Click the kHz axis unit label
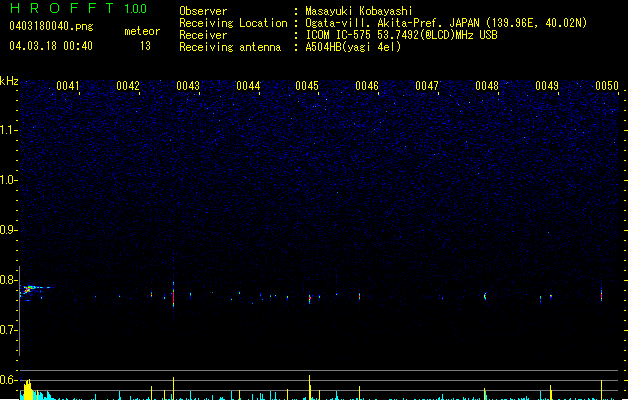The height and width of the screenshot is (400, 629). (x=9, y=81)
